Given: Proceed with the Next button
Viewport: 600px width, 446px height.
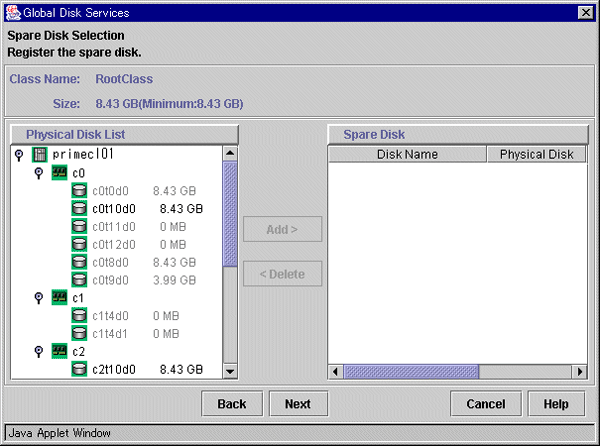Looking at the screenshot, I should (298, 404).
